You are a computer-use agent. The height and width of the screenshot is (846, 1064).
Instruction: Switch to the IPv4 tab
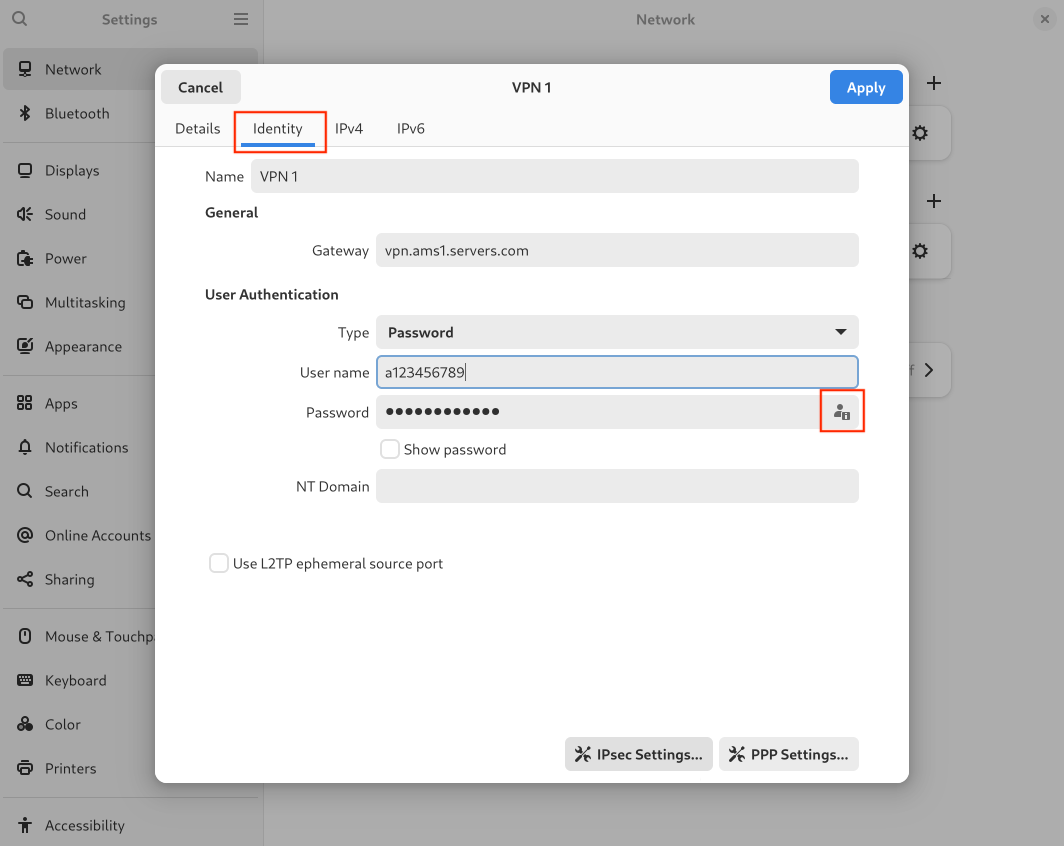point(349,129)
